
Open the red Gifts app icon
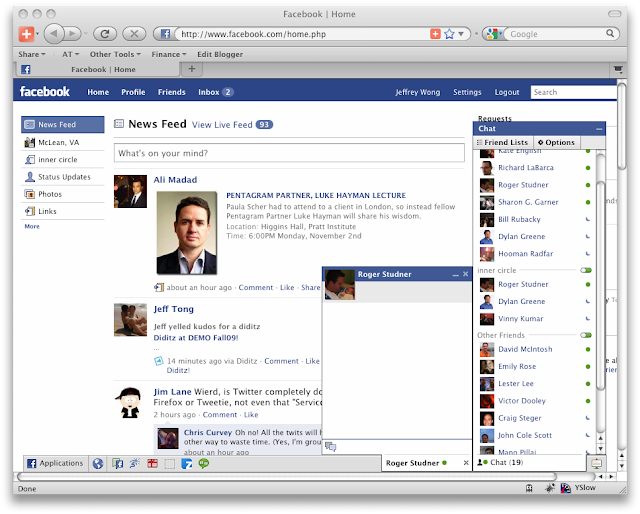click(x=153, y=463)
